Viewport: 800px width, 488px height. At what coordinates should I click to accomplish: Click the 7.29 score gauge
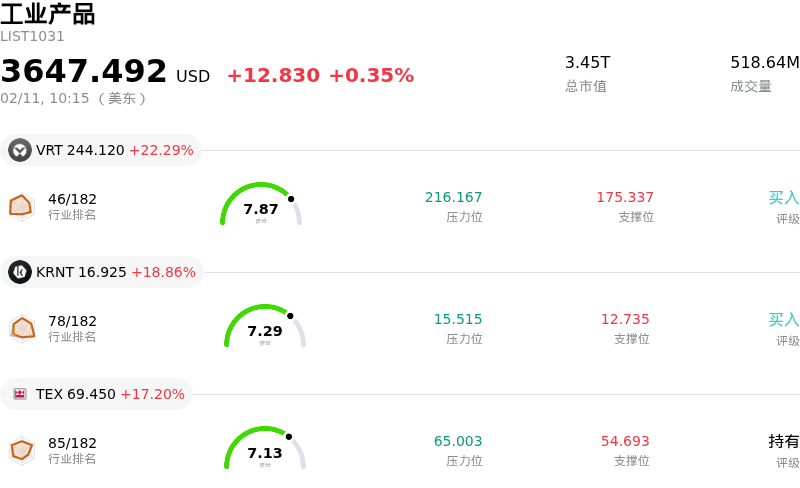[265, 328]
